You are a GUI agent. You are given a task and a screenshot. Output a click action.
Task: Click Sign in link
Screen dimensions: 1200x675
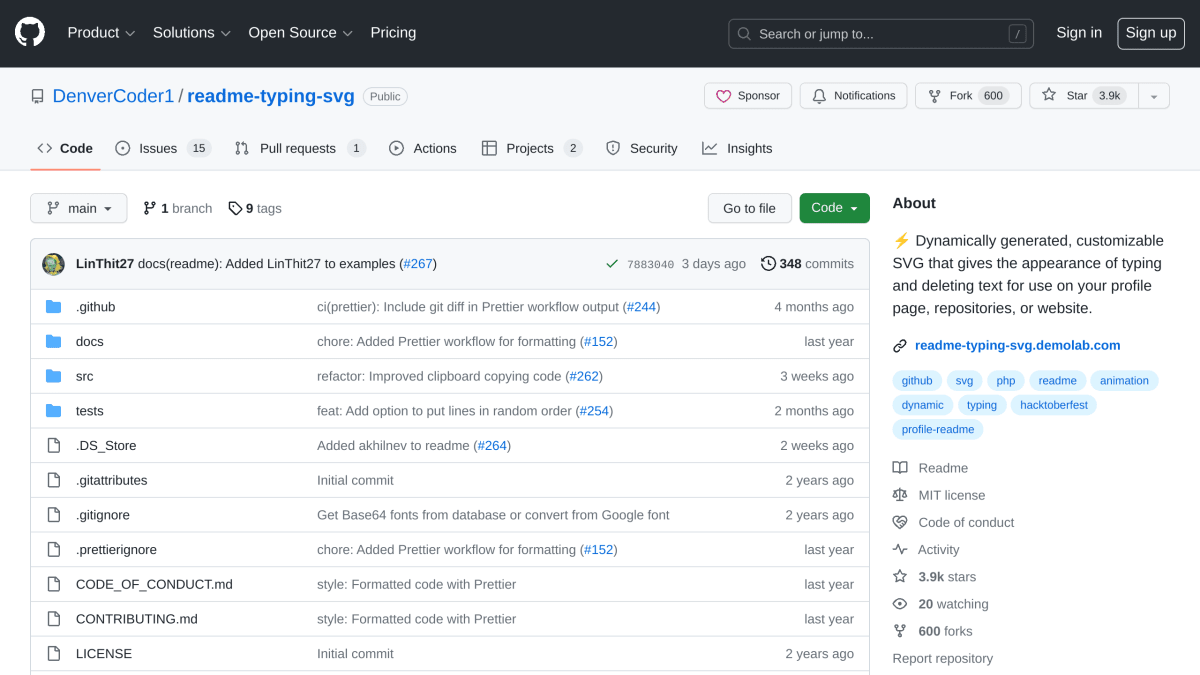point(1079,33)
